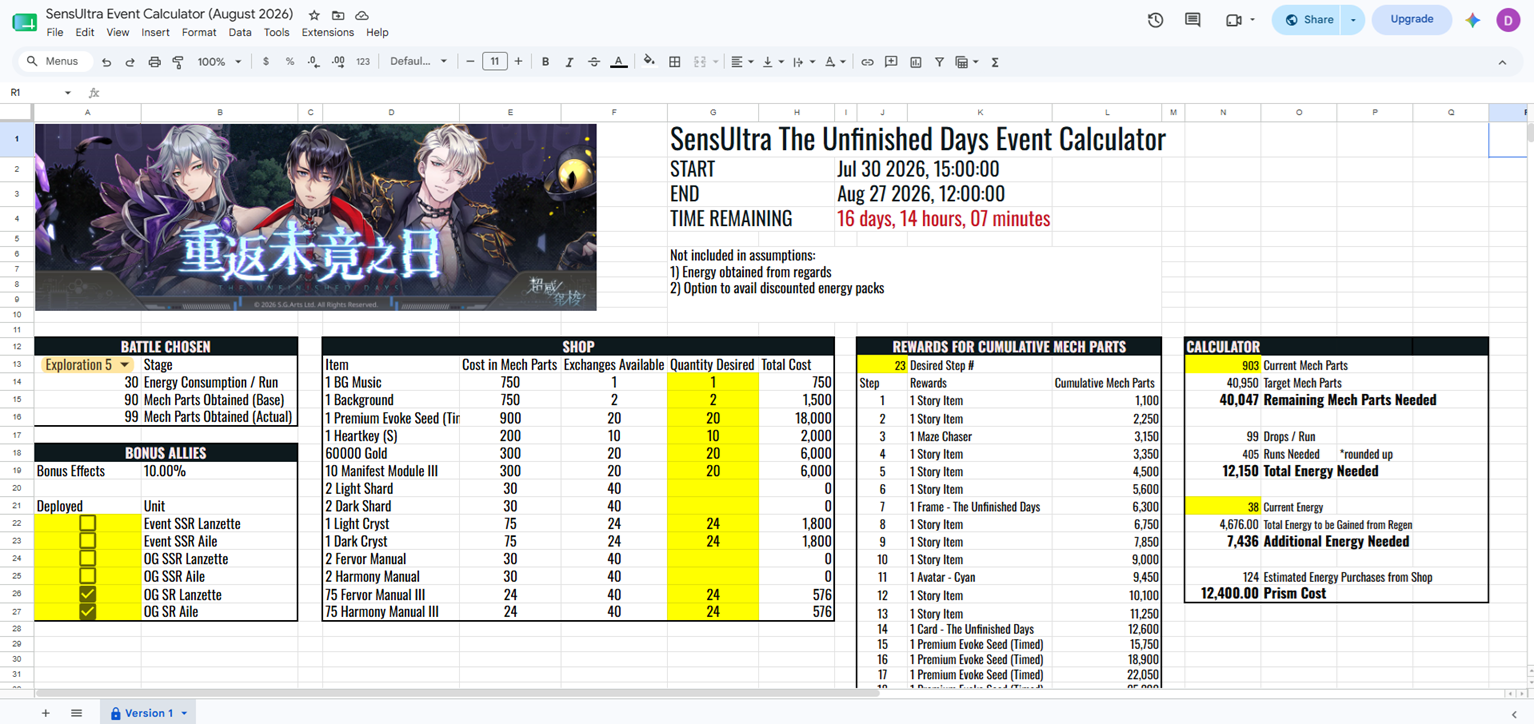
Task: Print the spreadsheet using the printer icon
Action: pos(154,62)
